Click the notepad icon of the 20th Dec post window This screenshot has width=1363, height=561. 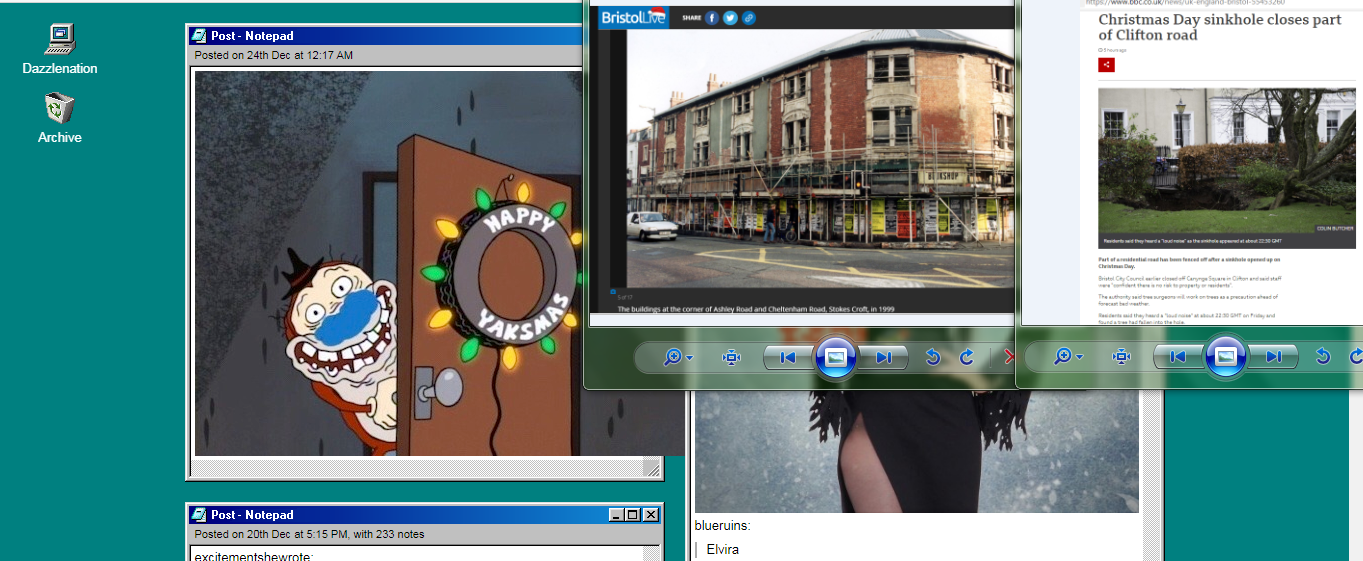(x=199, y=515)
